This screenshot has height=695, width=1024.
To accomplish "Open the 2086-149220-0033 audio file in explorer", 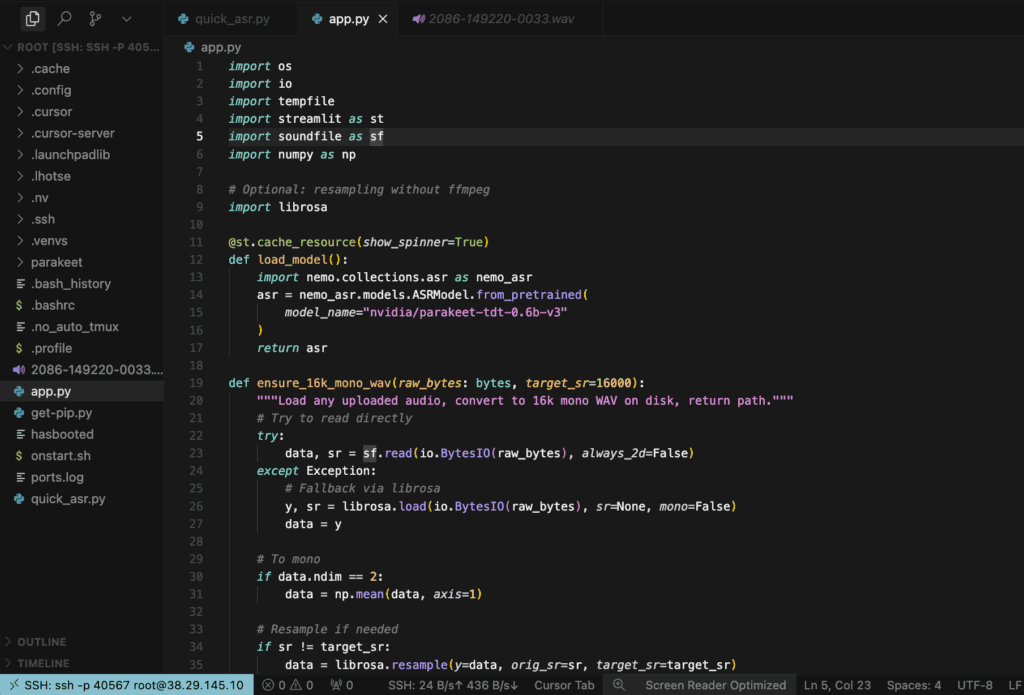I will (x=82, y=370).
